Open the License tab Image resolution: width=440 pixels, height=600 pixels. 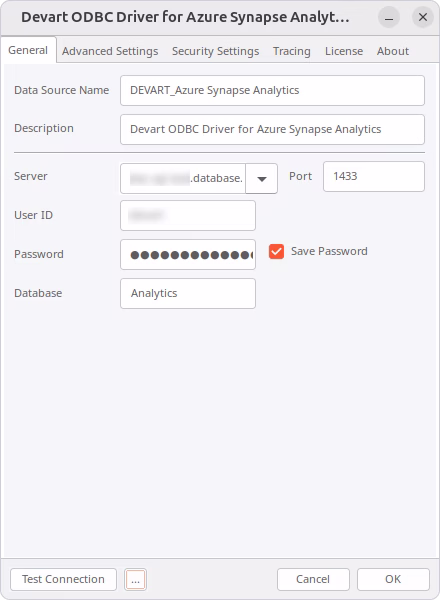(x=344, y=51)
